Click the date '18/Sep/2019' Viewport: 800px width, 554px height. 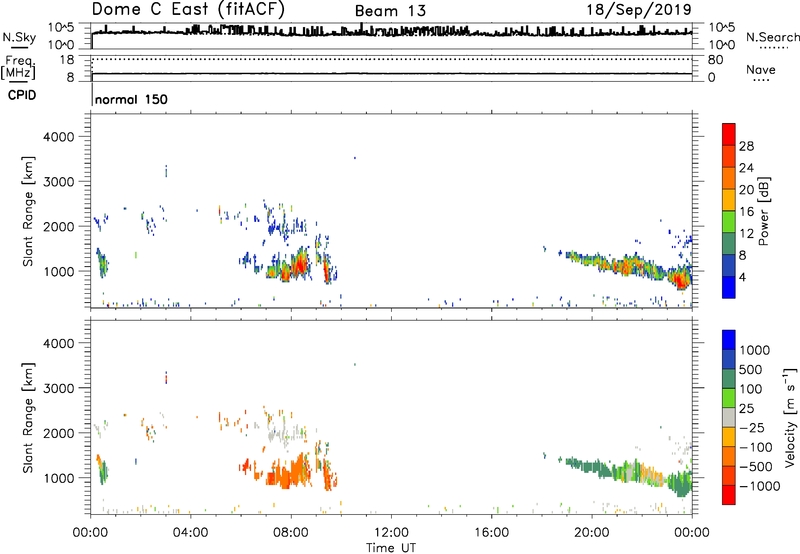tap(639, 9)
